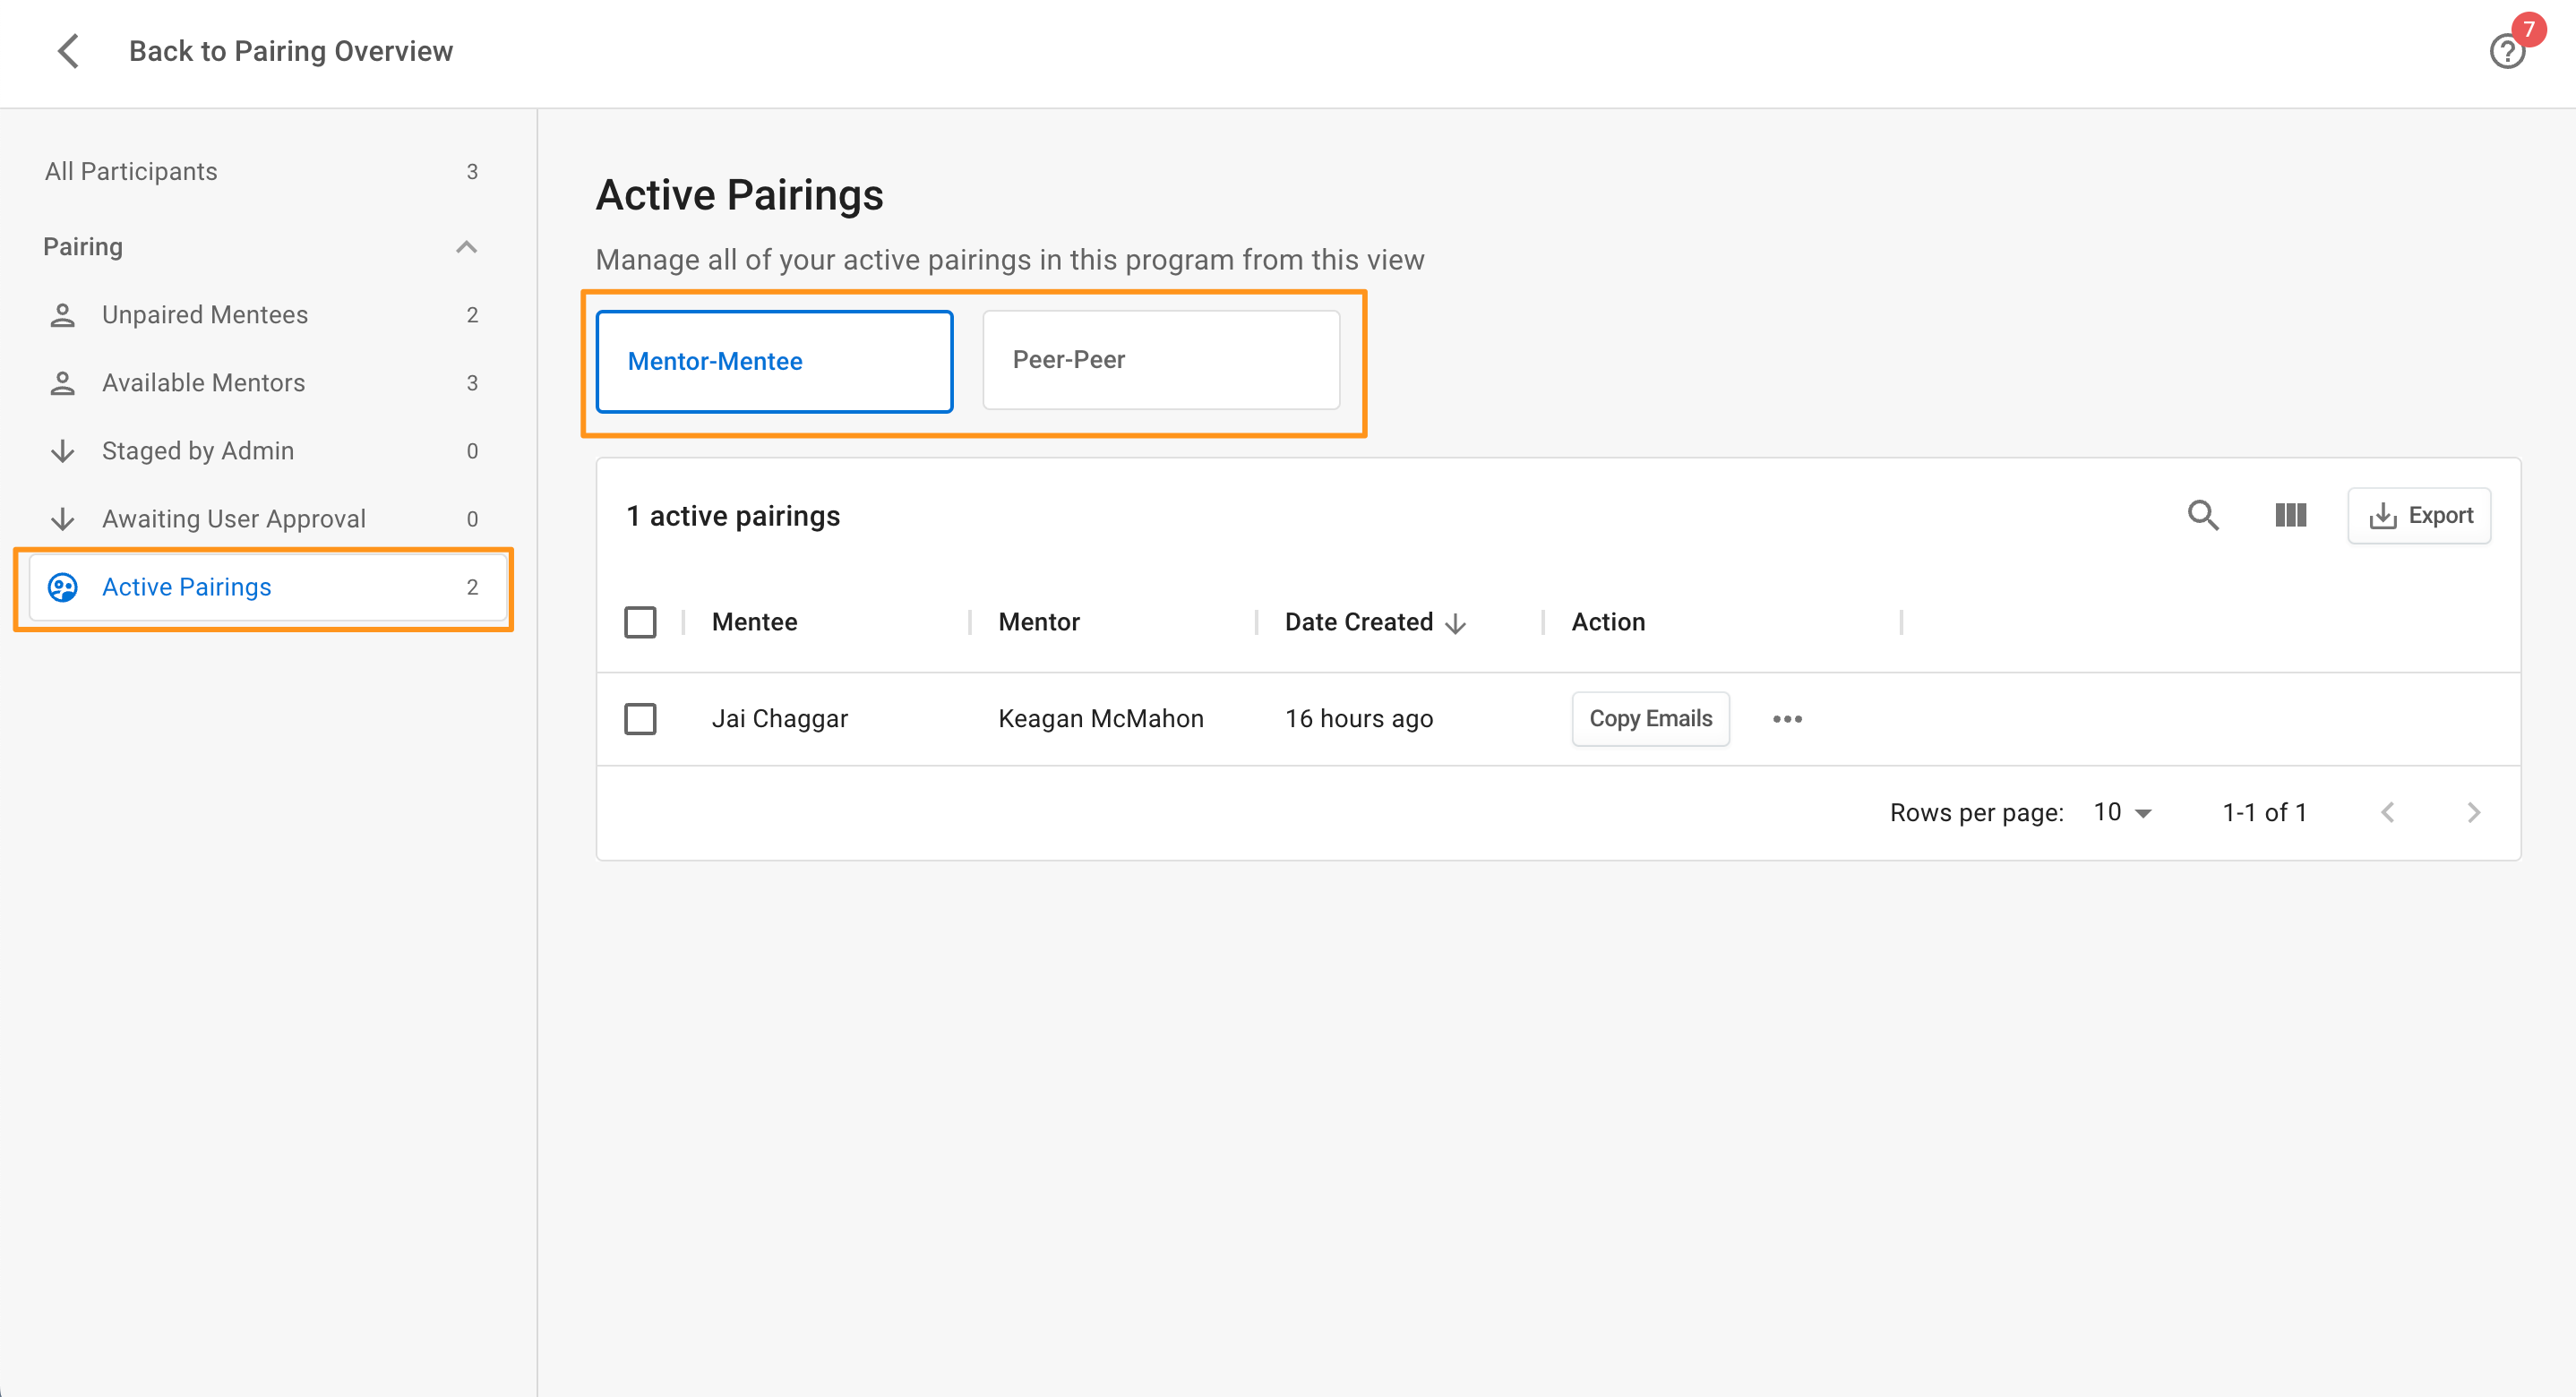Select all pairings with header checkbox
Viewport: 2576px width, 1397px height.
(640, 622)
